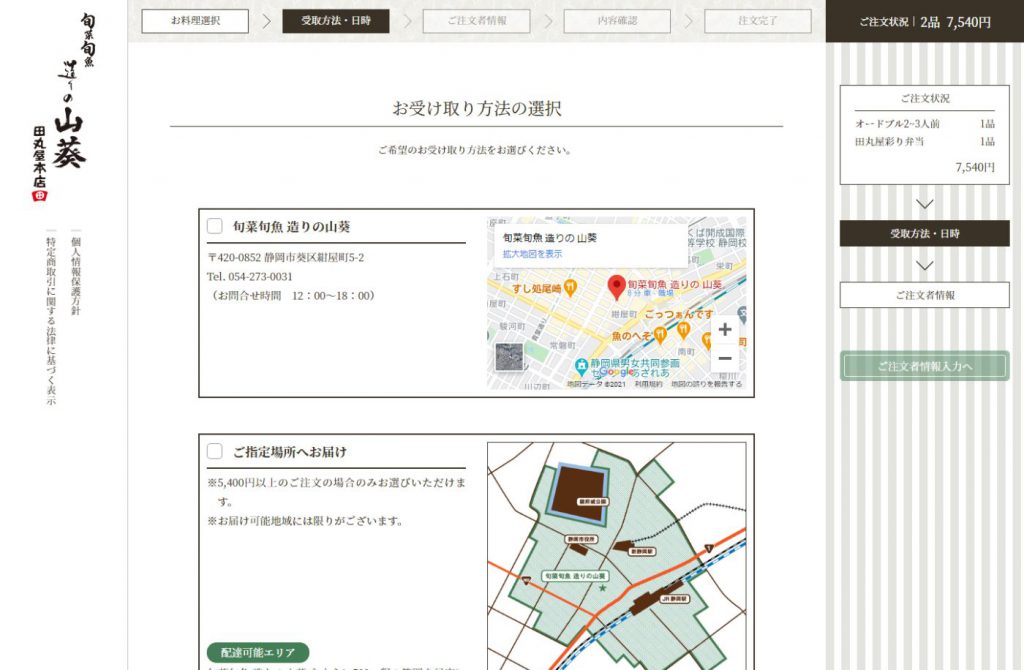Check the ご指定場所へお届け delivery checkbox

click(x=214, y=451)
